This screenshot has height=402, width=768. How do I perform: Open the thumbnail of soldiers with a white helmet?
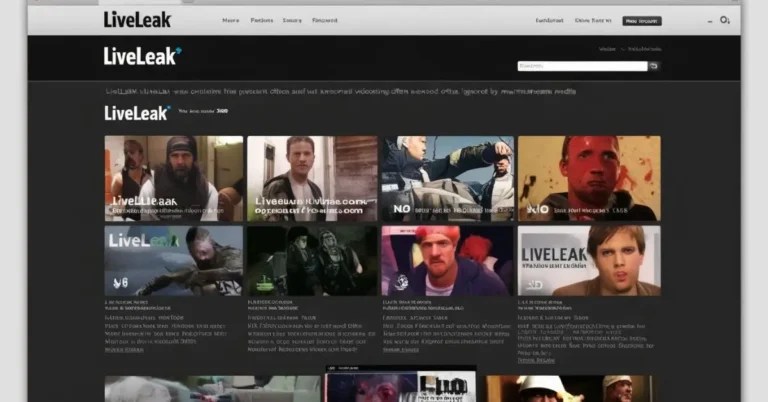point(448,179)
